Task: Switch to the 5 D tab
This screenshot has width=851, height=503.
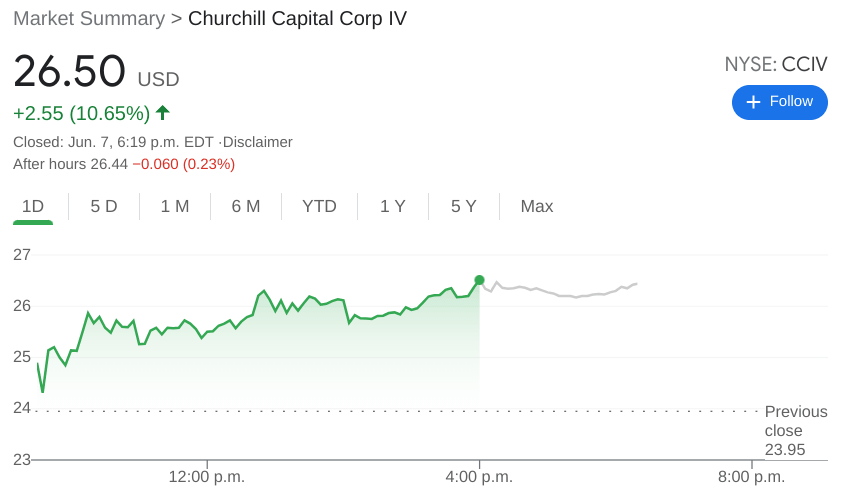Action: tap(104, 207)
